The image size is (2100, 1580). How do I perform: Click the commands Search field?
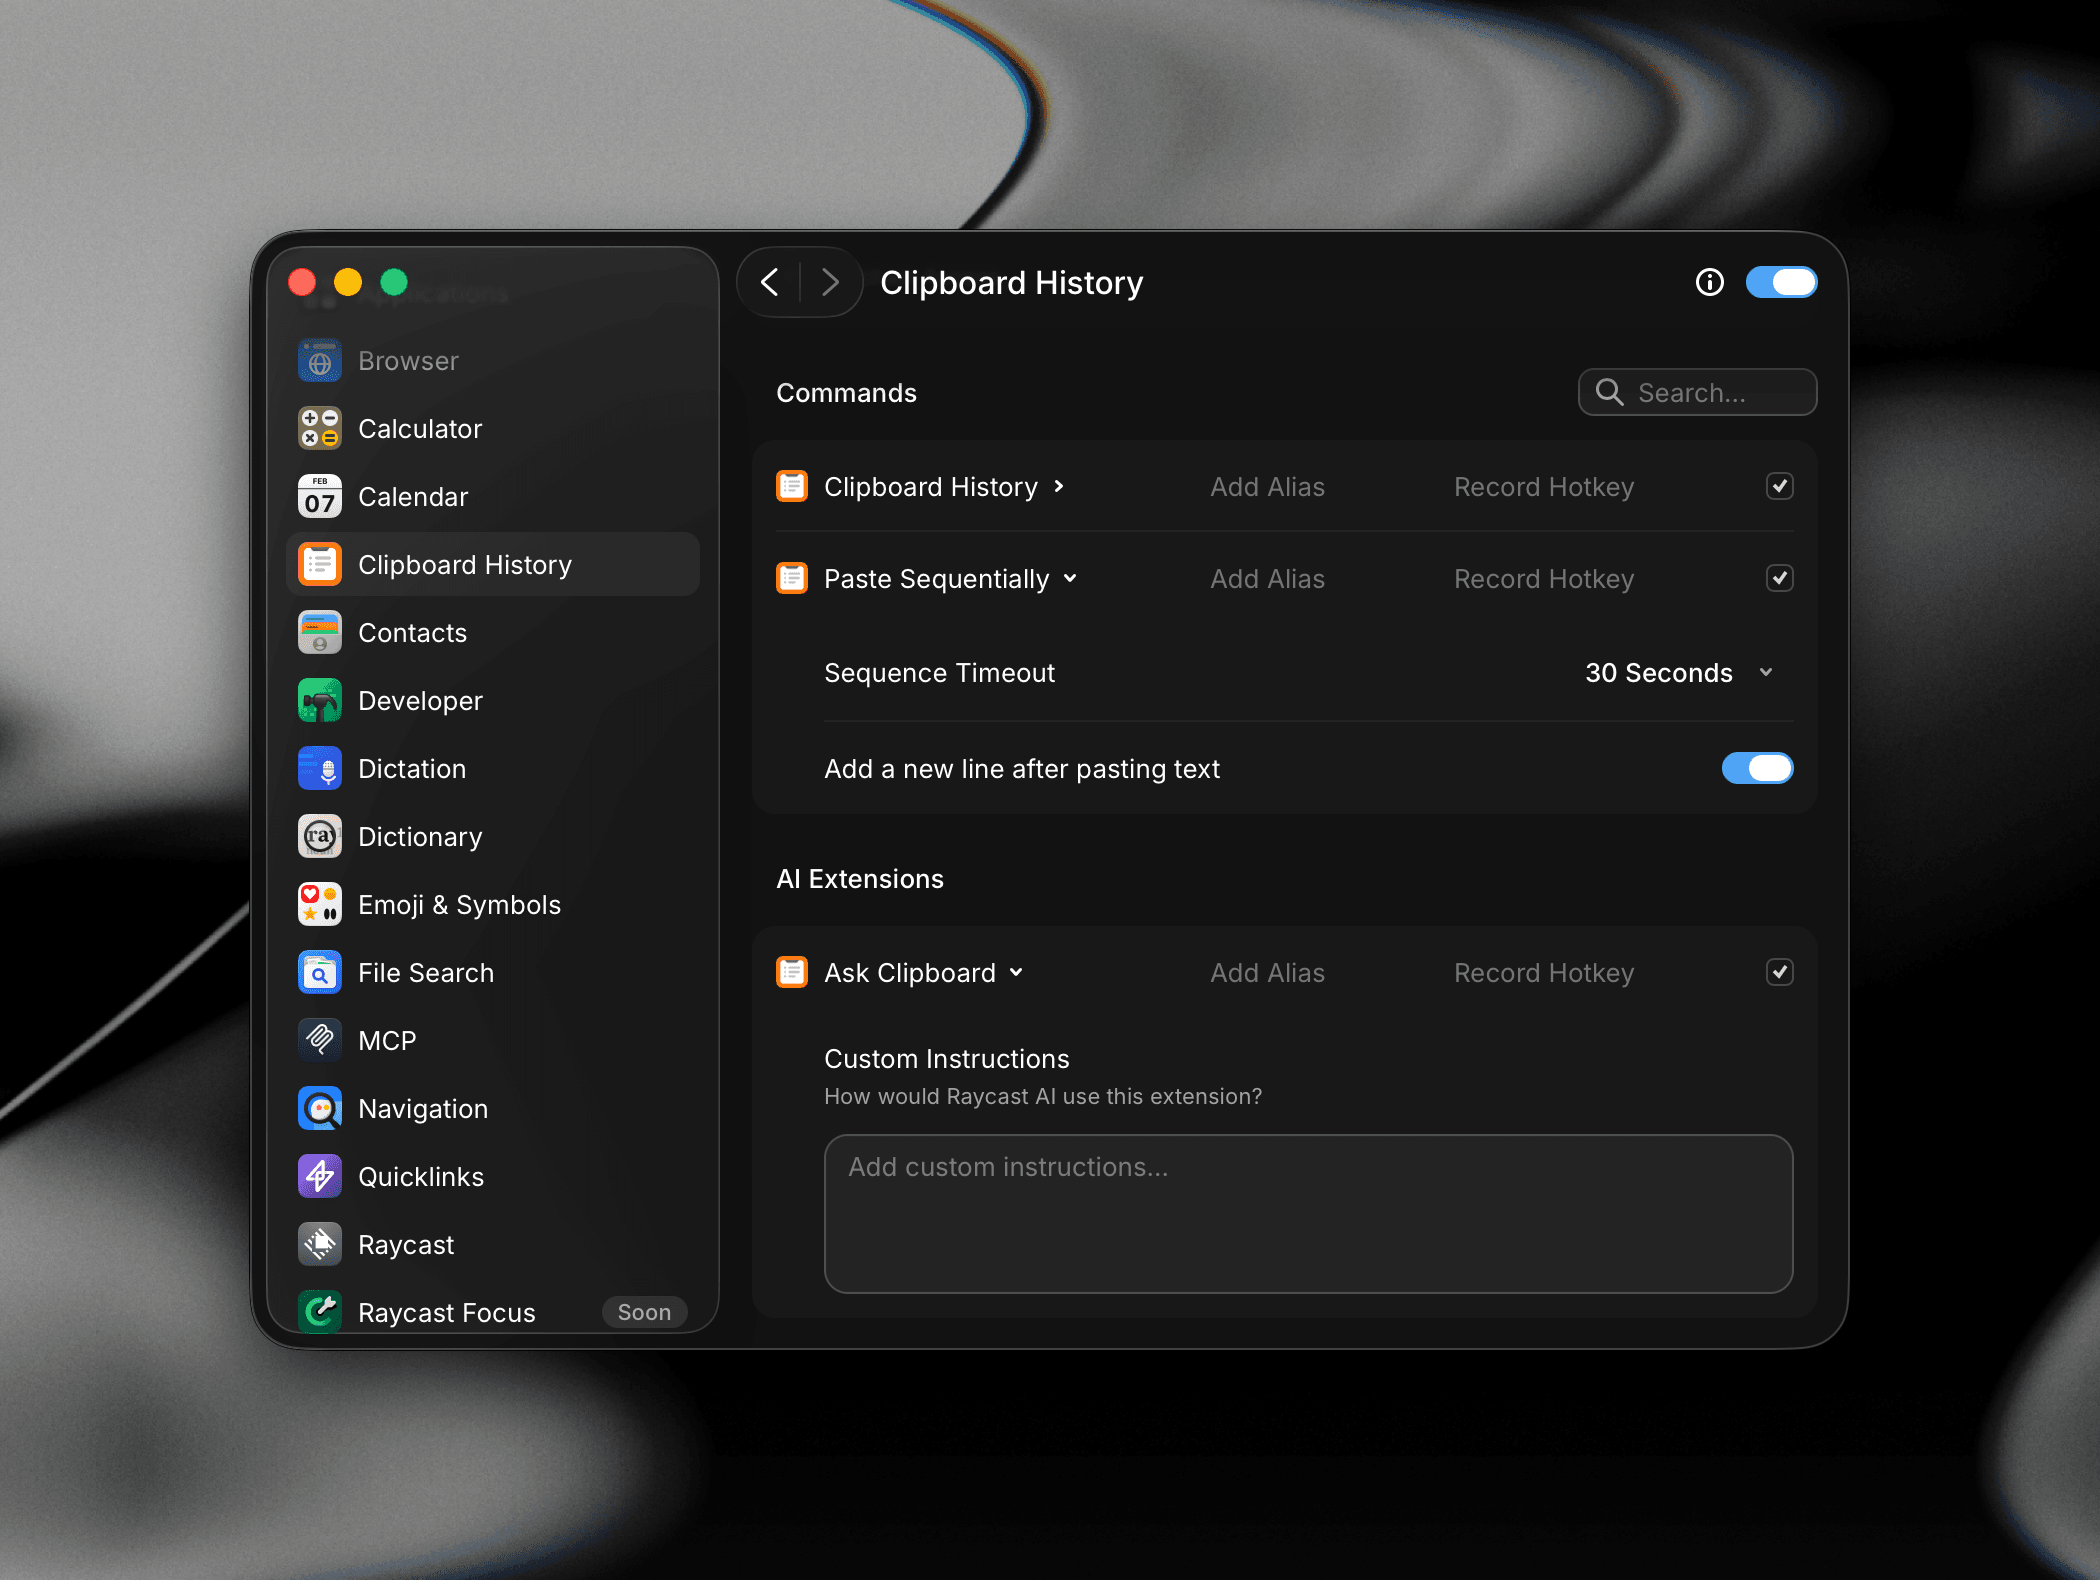pyautogui.click(x=1698, y=392)
